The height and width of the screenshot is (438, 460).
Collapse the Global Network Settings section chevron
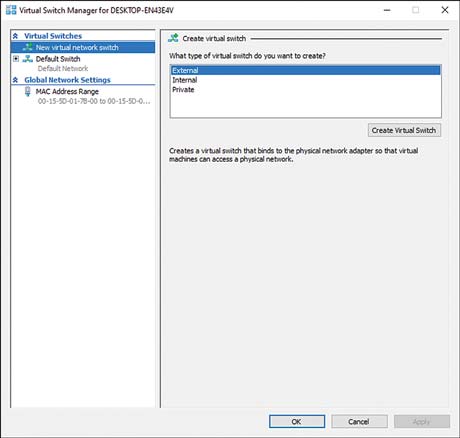click(15, 80)
